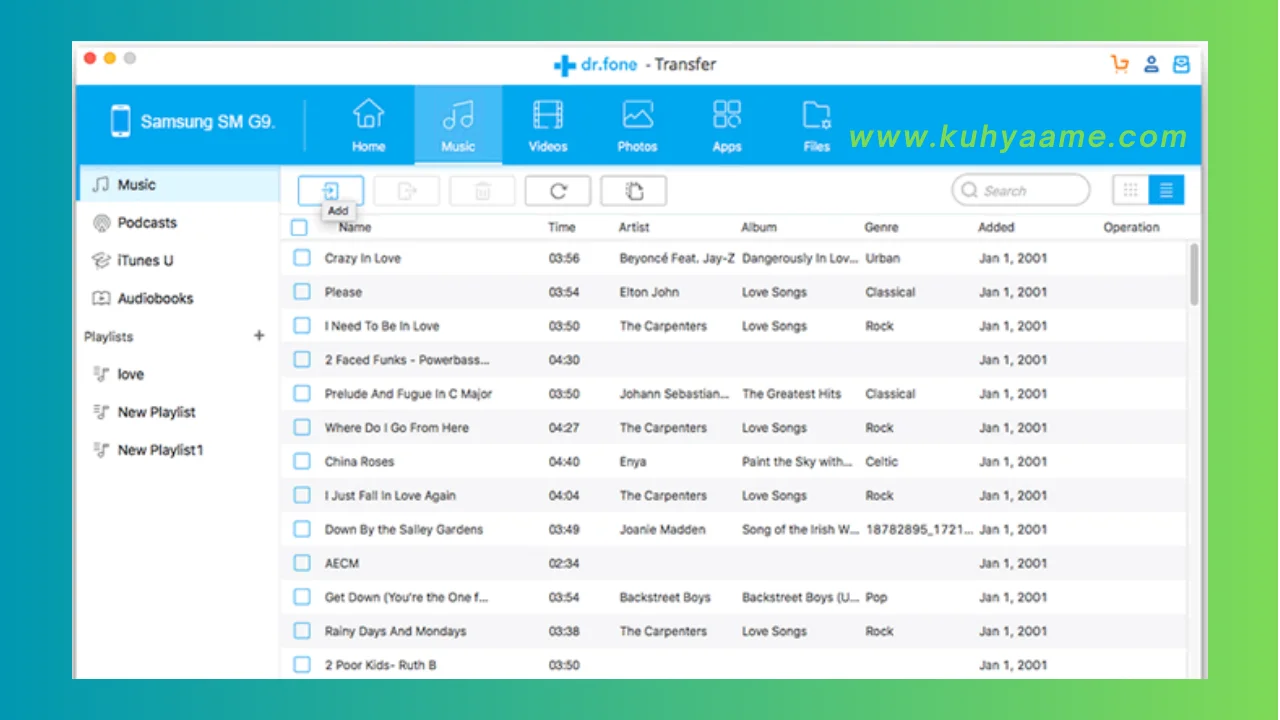Sort by the Time column header
This screenshot has width=1280, height=720.
click(562, 228)
